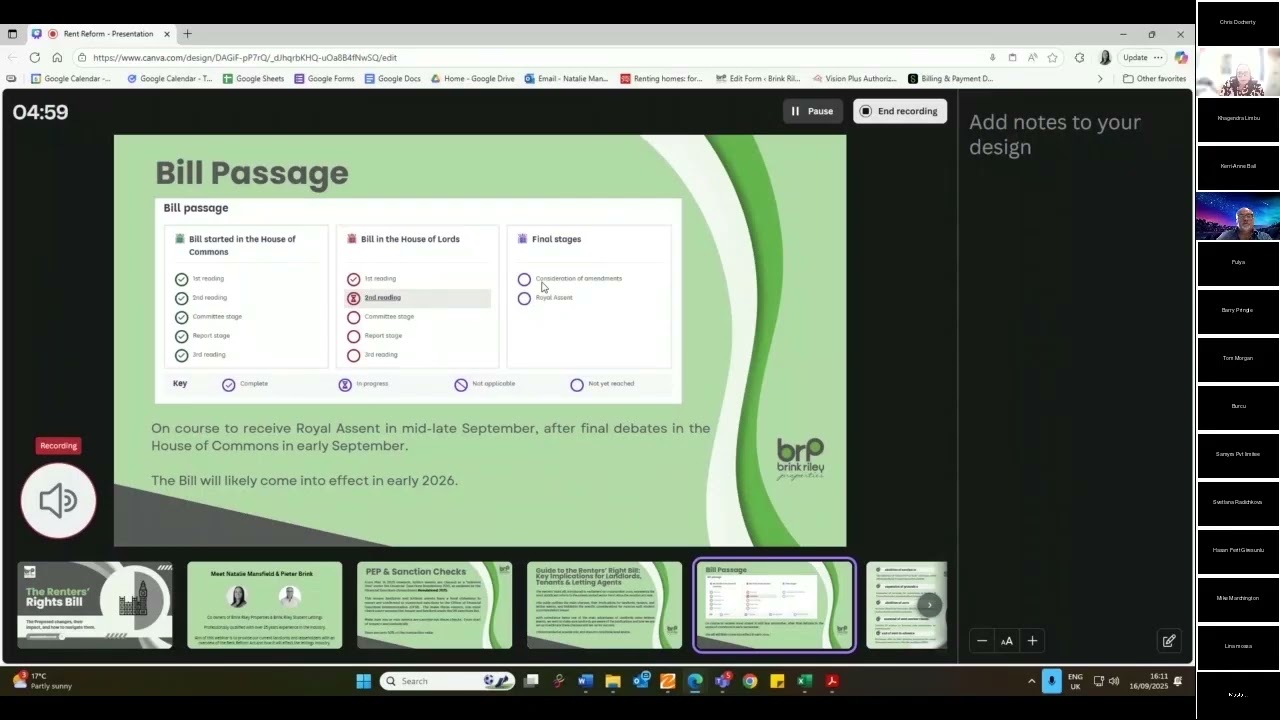Click the Add notes to your design field
The image size is (1280, 720).
[x=1055, y=134]
